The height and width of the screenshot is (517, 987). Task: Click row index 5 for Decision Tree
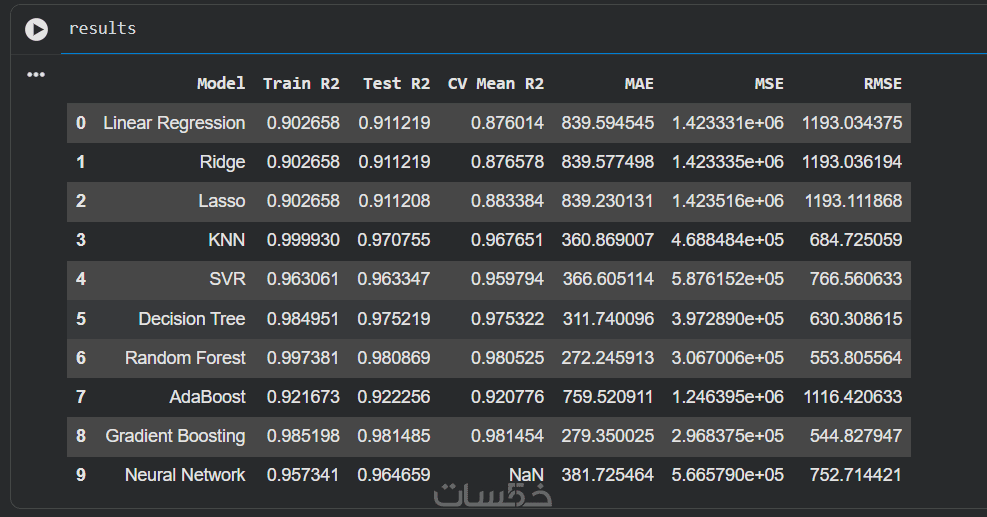81,319
